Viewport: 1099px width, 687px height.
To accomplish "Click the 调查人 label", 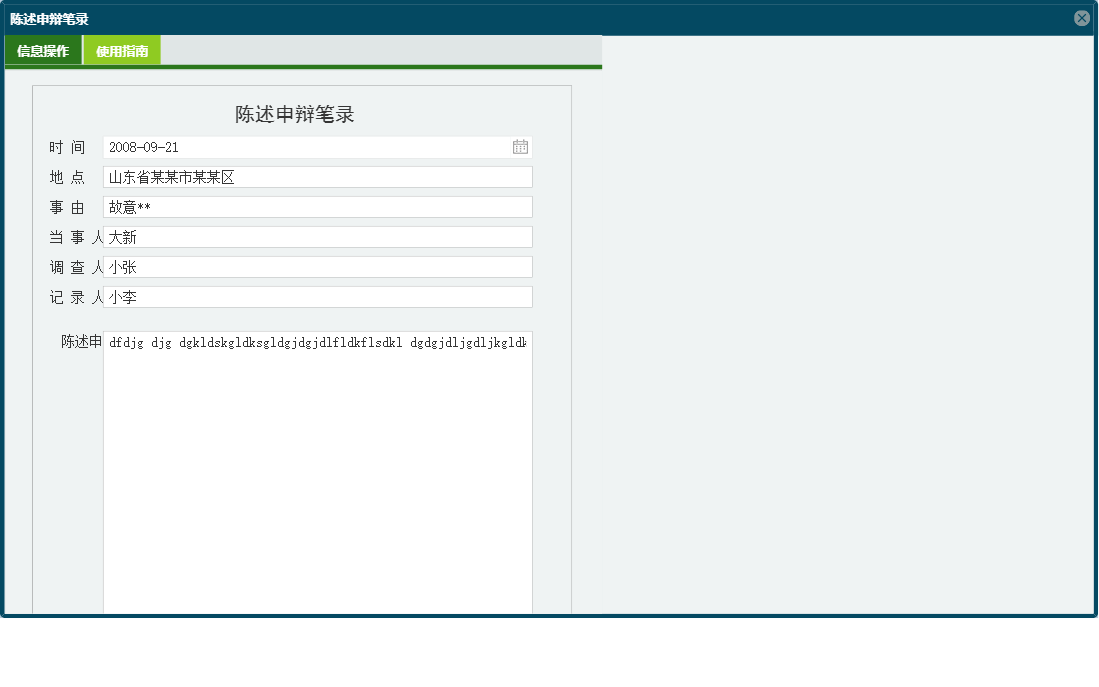I will coord(76,268).
